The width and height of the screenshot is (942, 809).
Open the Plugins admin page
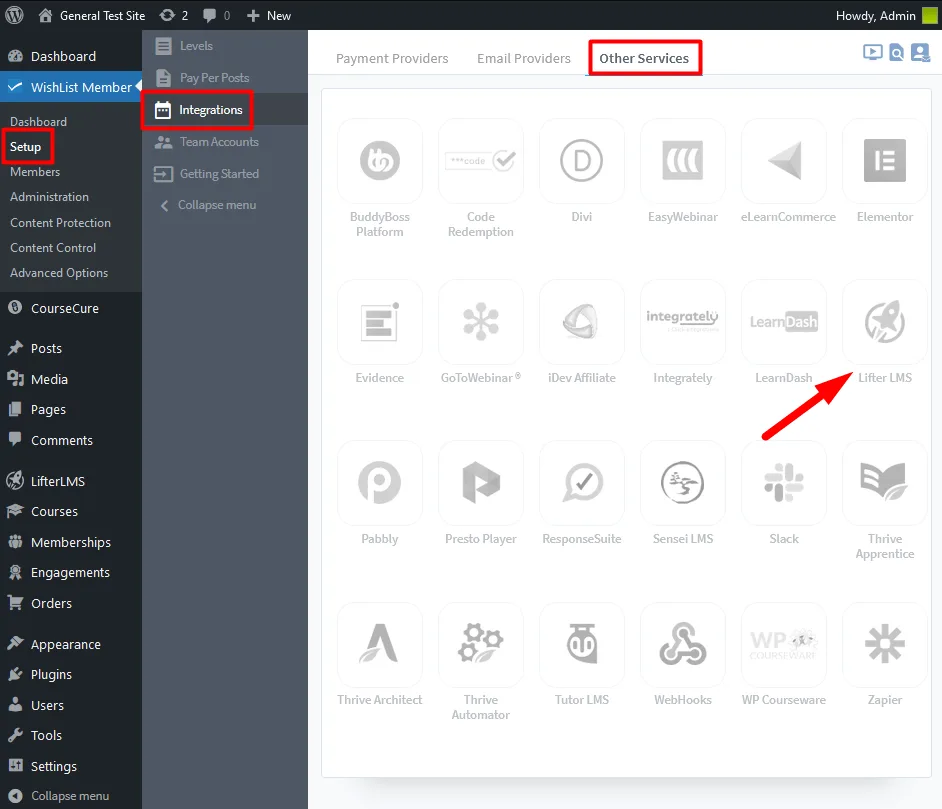(50, 674)
